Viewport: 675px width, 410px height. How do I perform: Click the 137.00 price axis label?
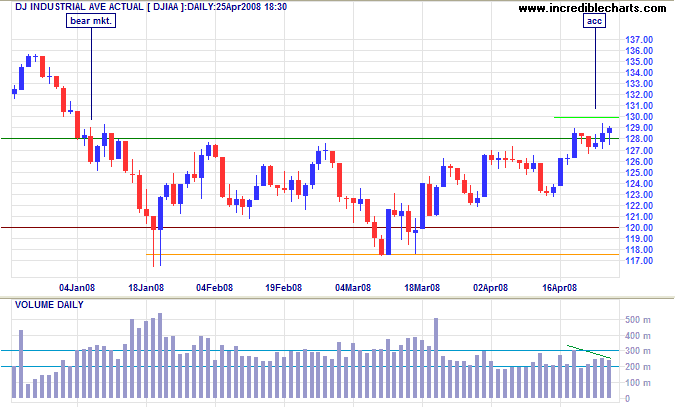tap(639, 40)
